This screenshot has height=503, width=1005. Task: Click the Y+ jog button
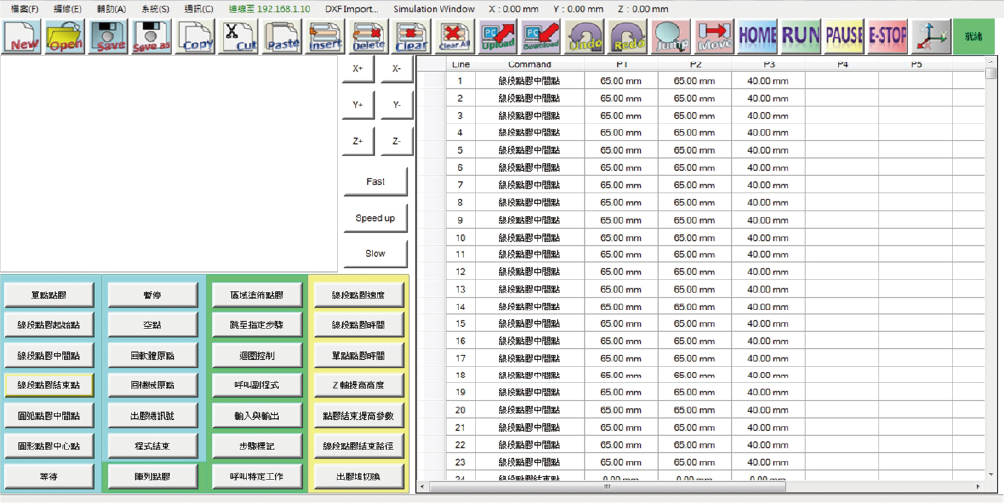(358, 105)
